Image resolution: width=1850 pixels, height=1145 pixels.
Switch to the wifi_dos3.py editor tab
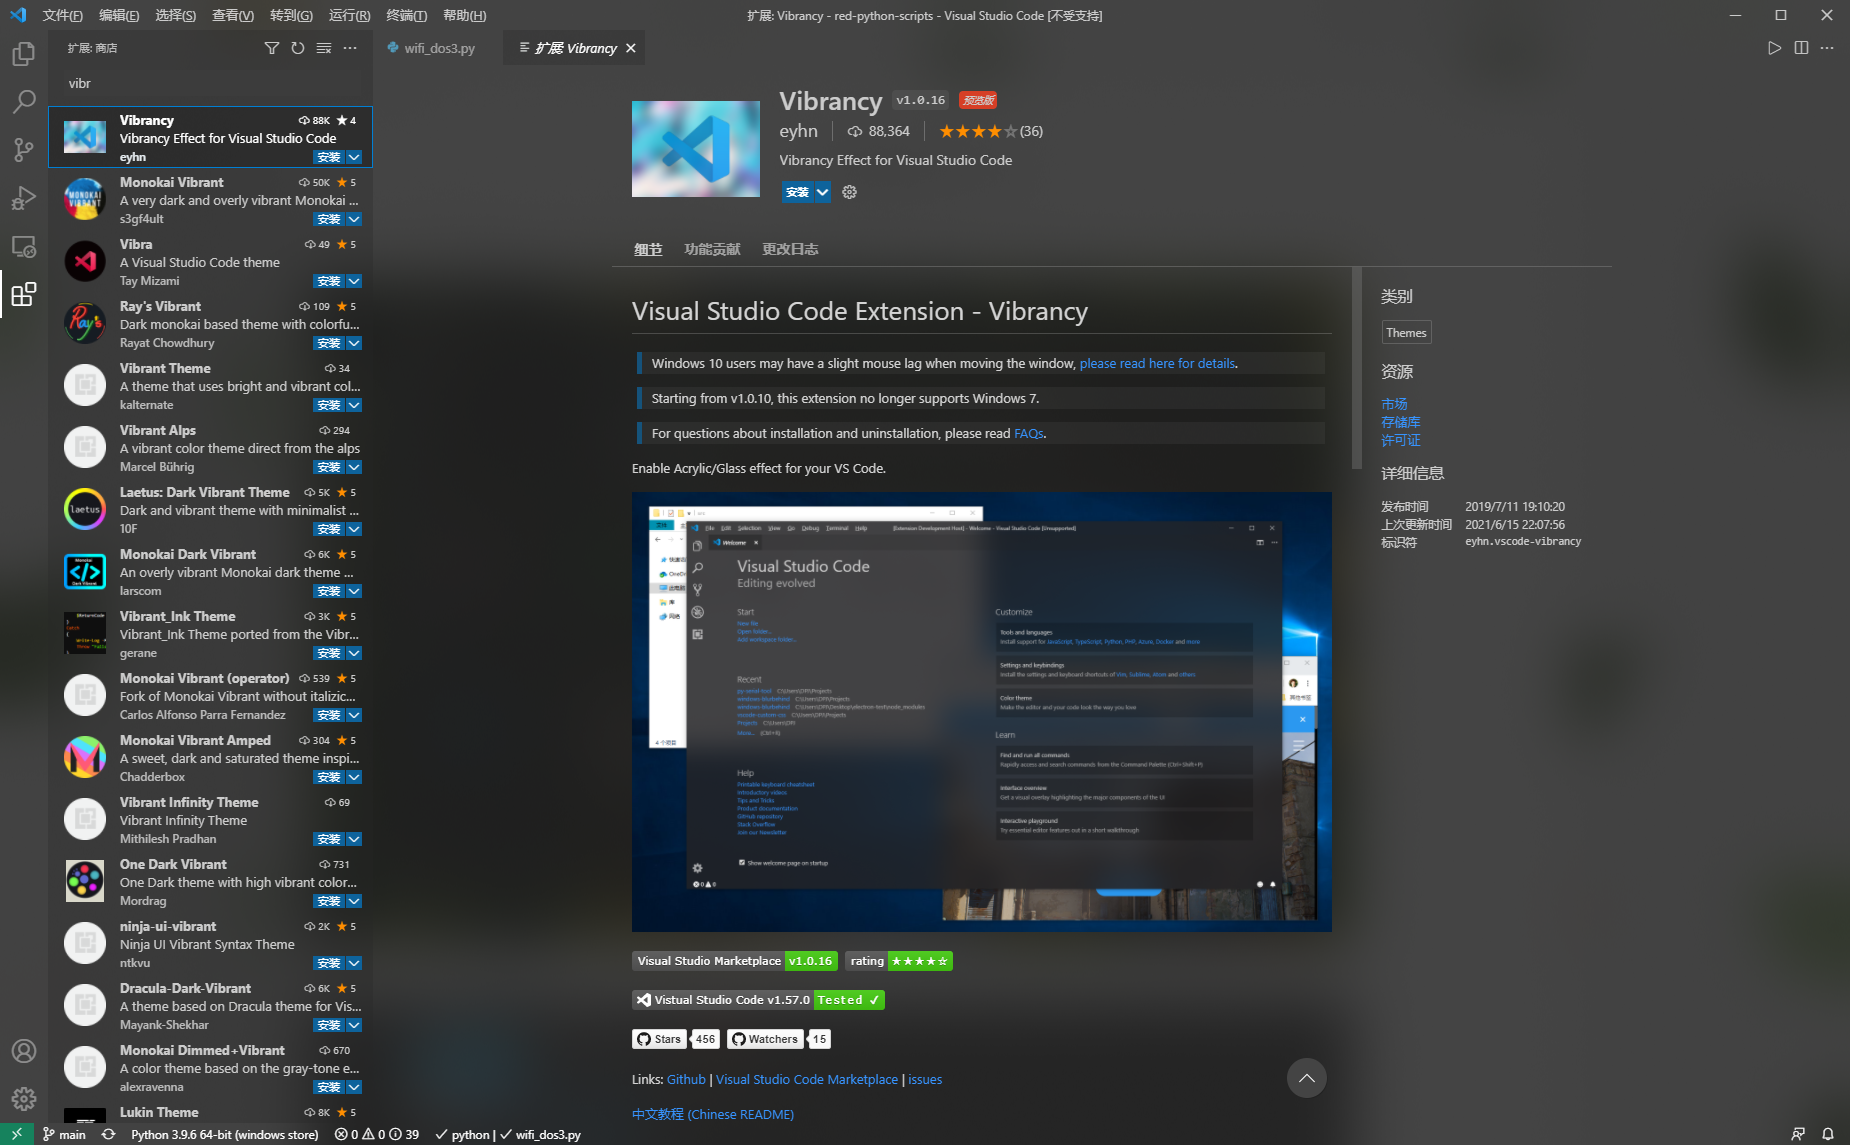[x=439, y=48]
